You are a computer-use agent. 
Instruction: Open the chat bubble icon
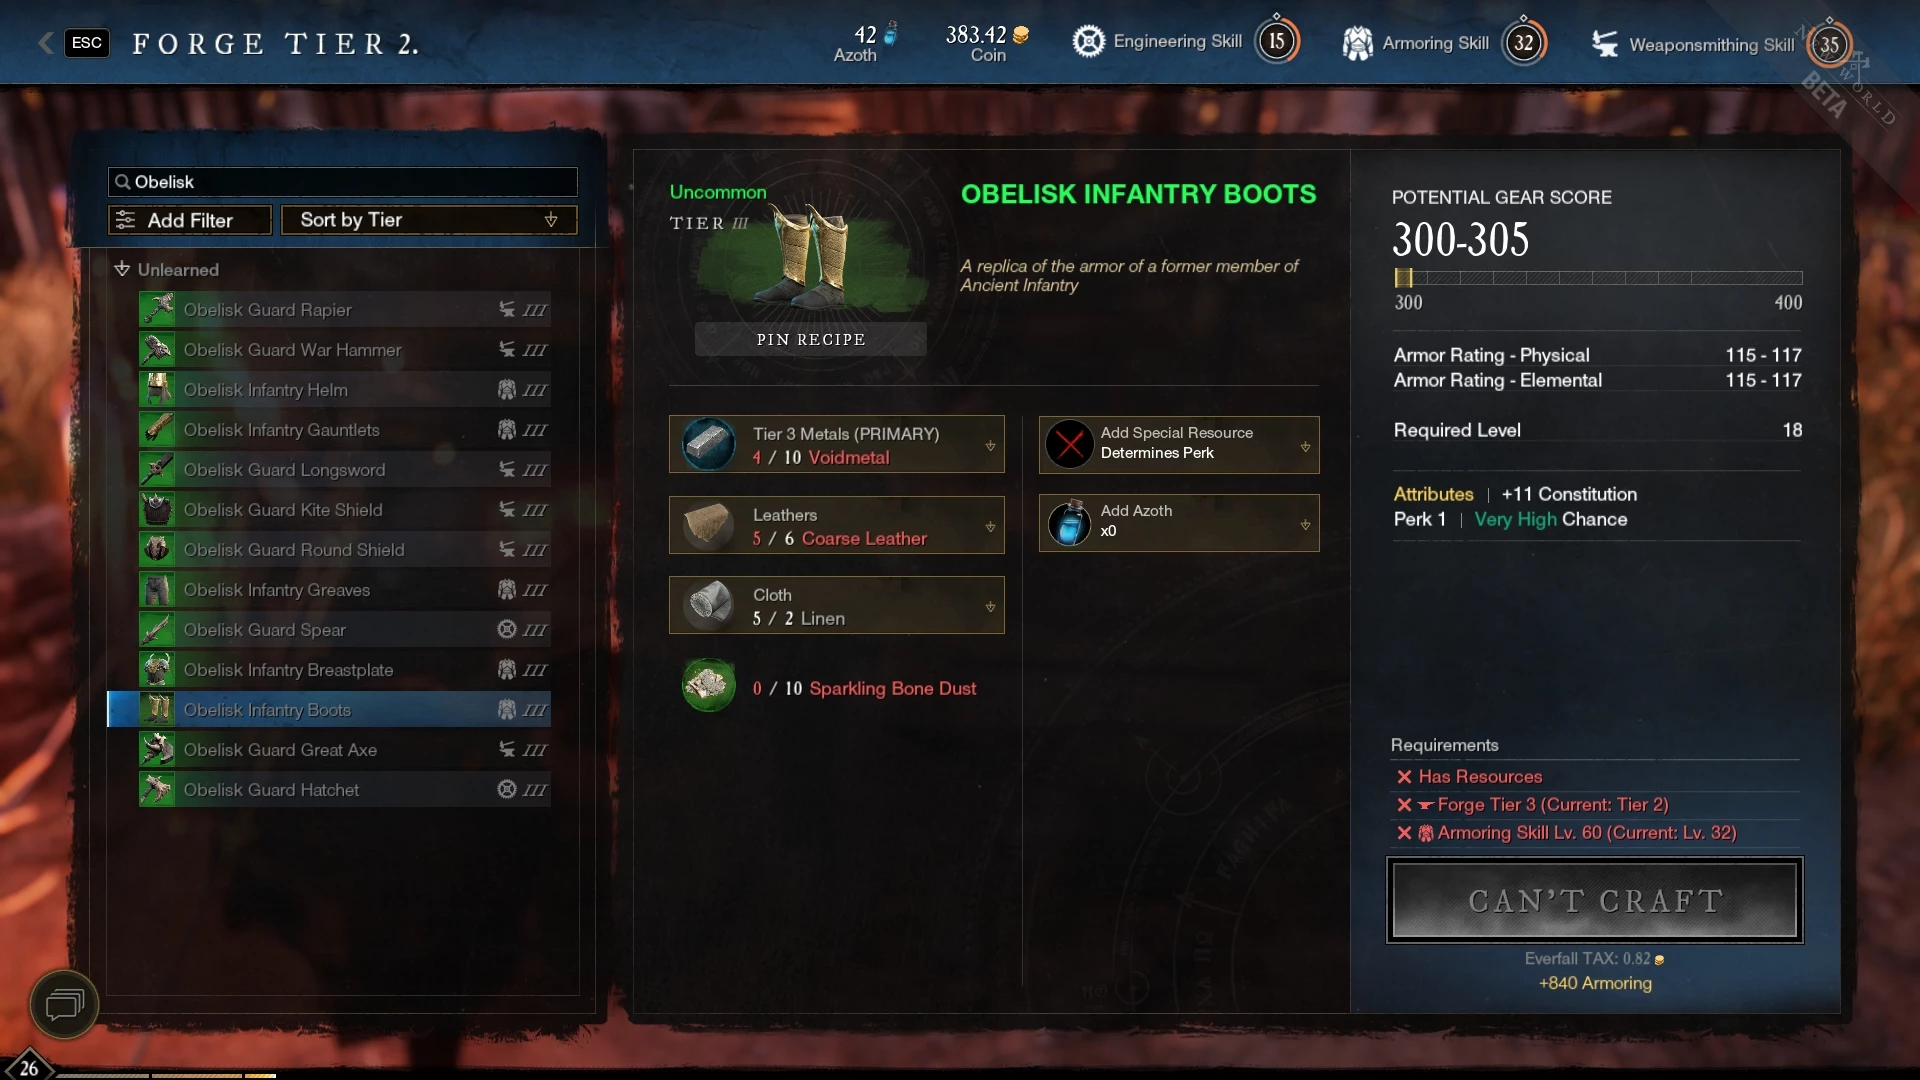[x=64, y=1004]
